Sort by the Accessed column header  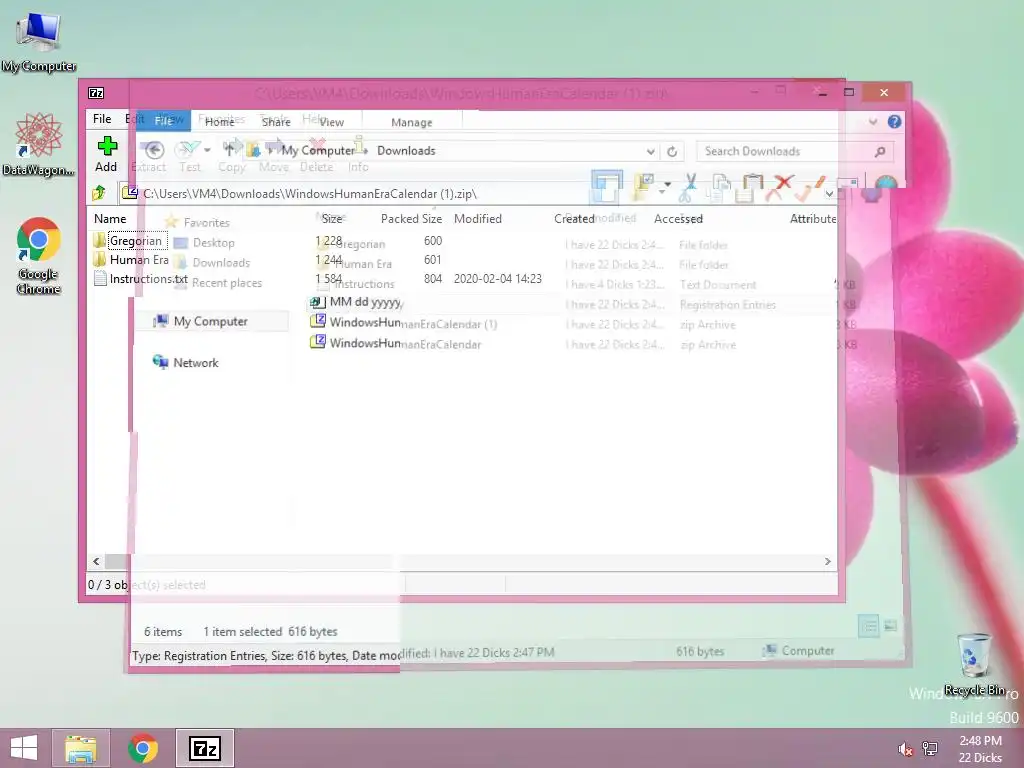(679, 219)
